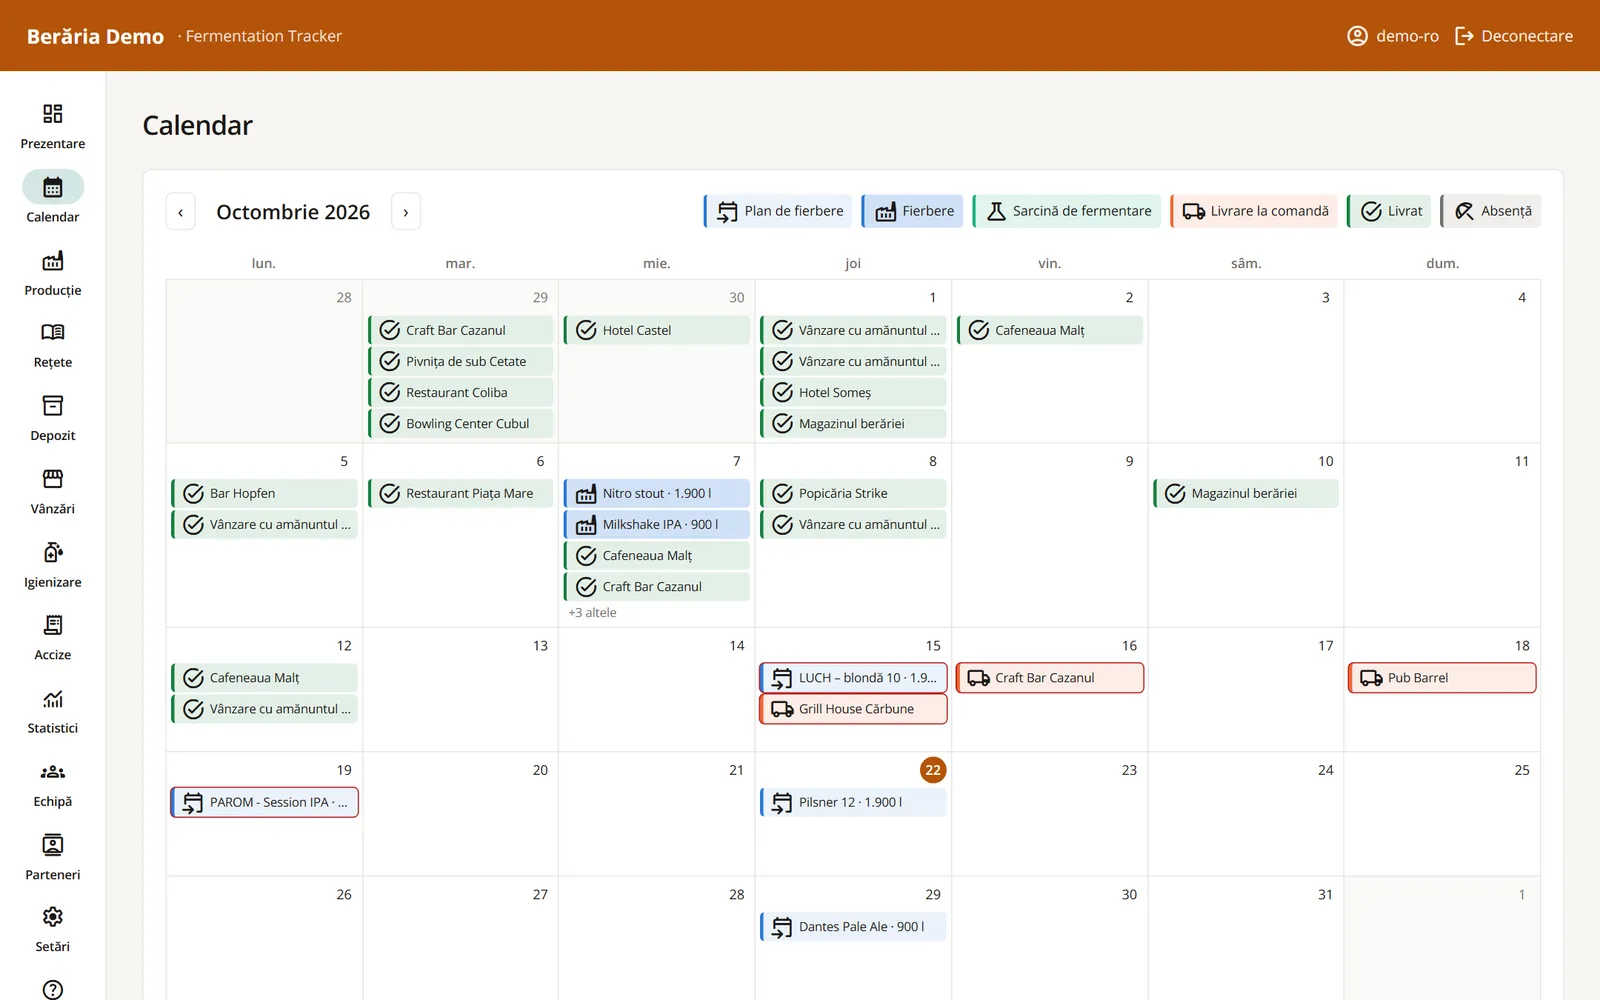Open Dantes Pale Ale 900 l event
The height and width of the screenshot is (1000, 1600).
pyautogui.click(x=853, y=927)
